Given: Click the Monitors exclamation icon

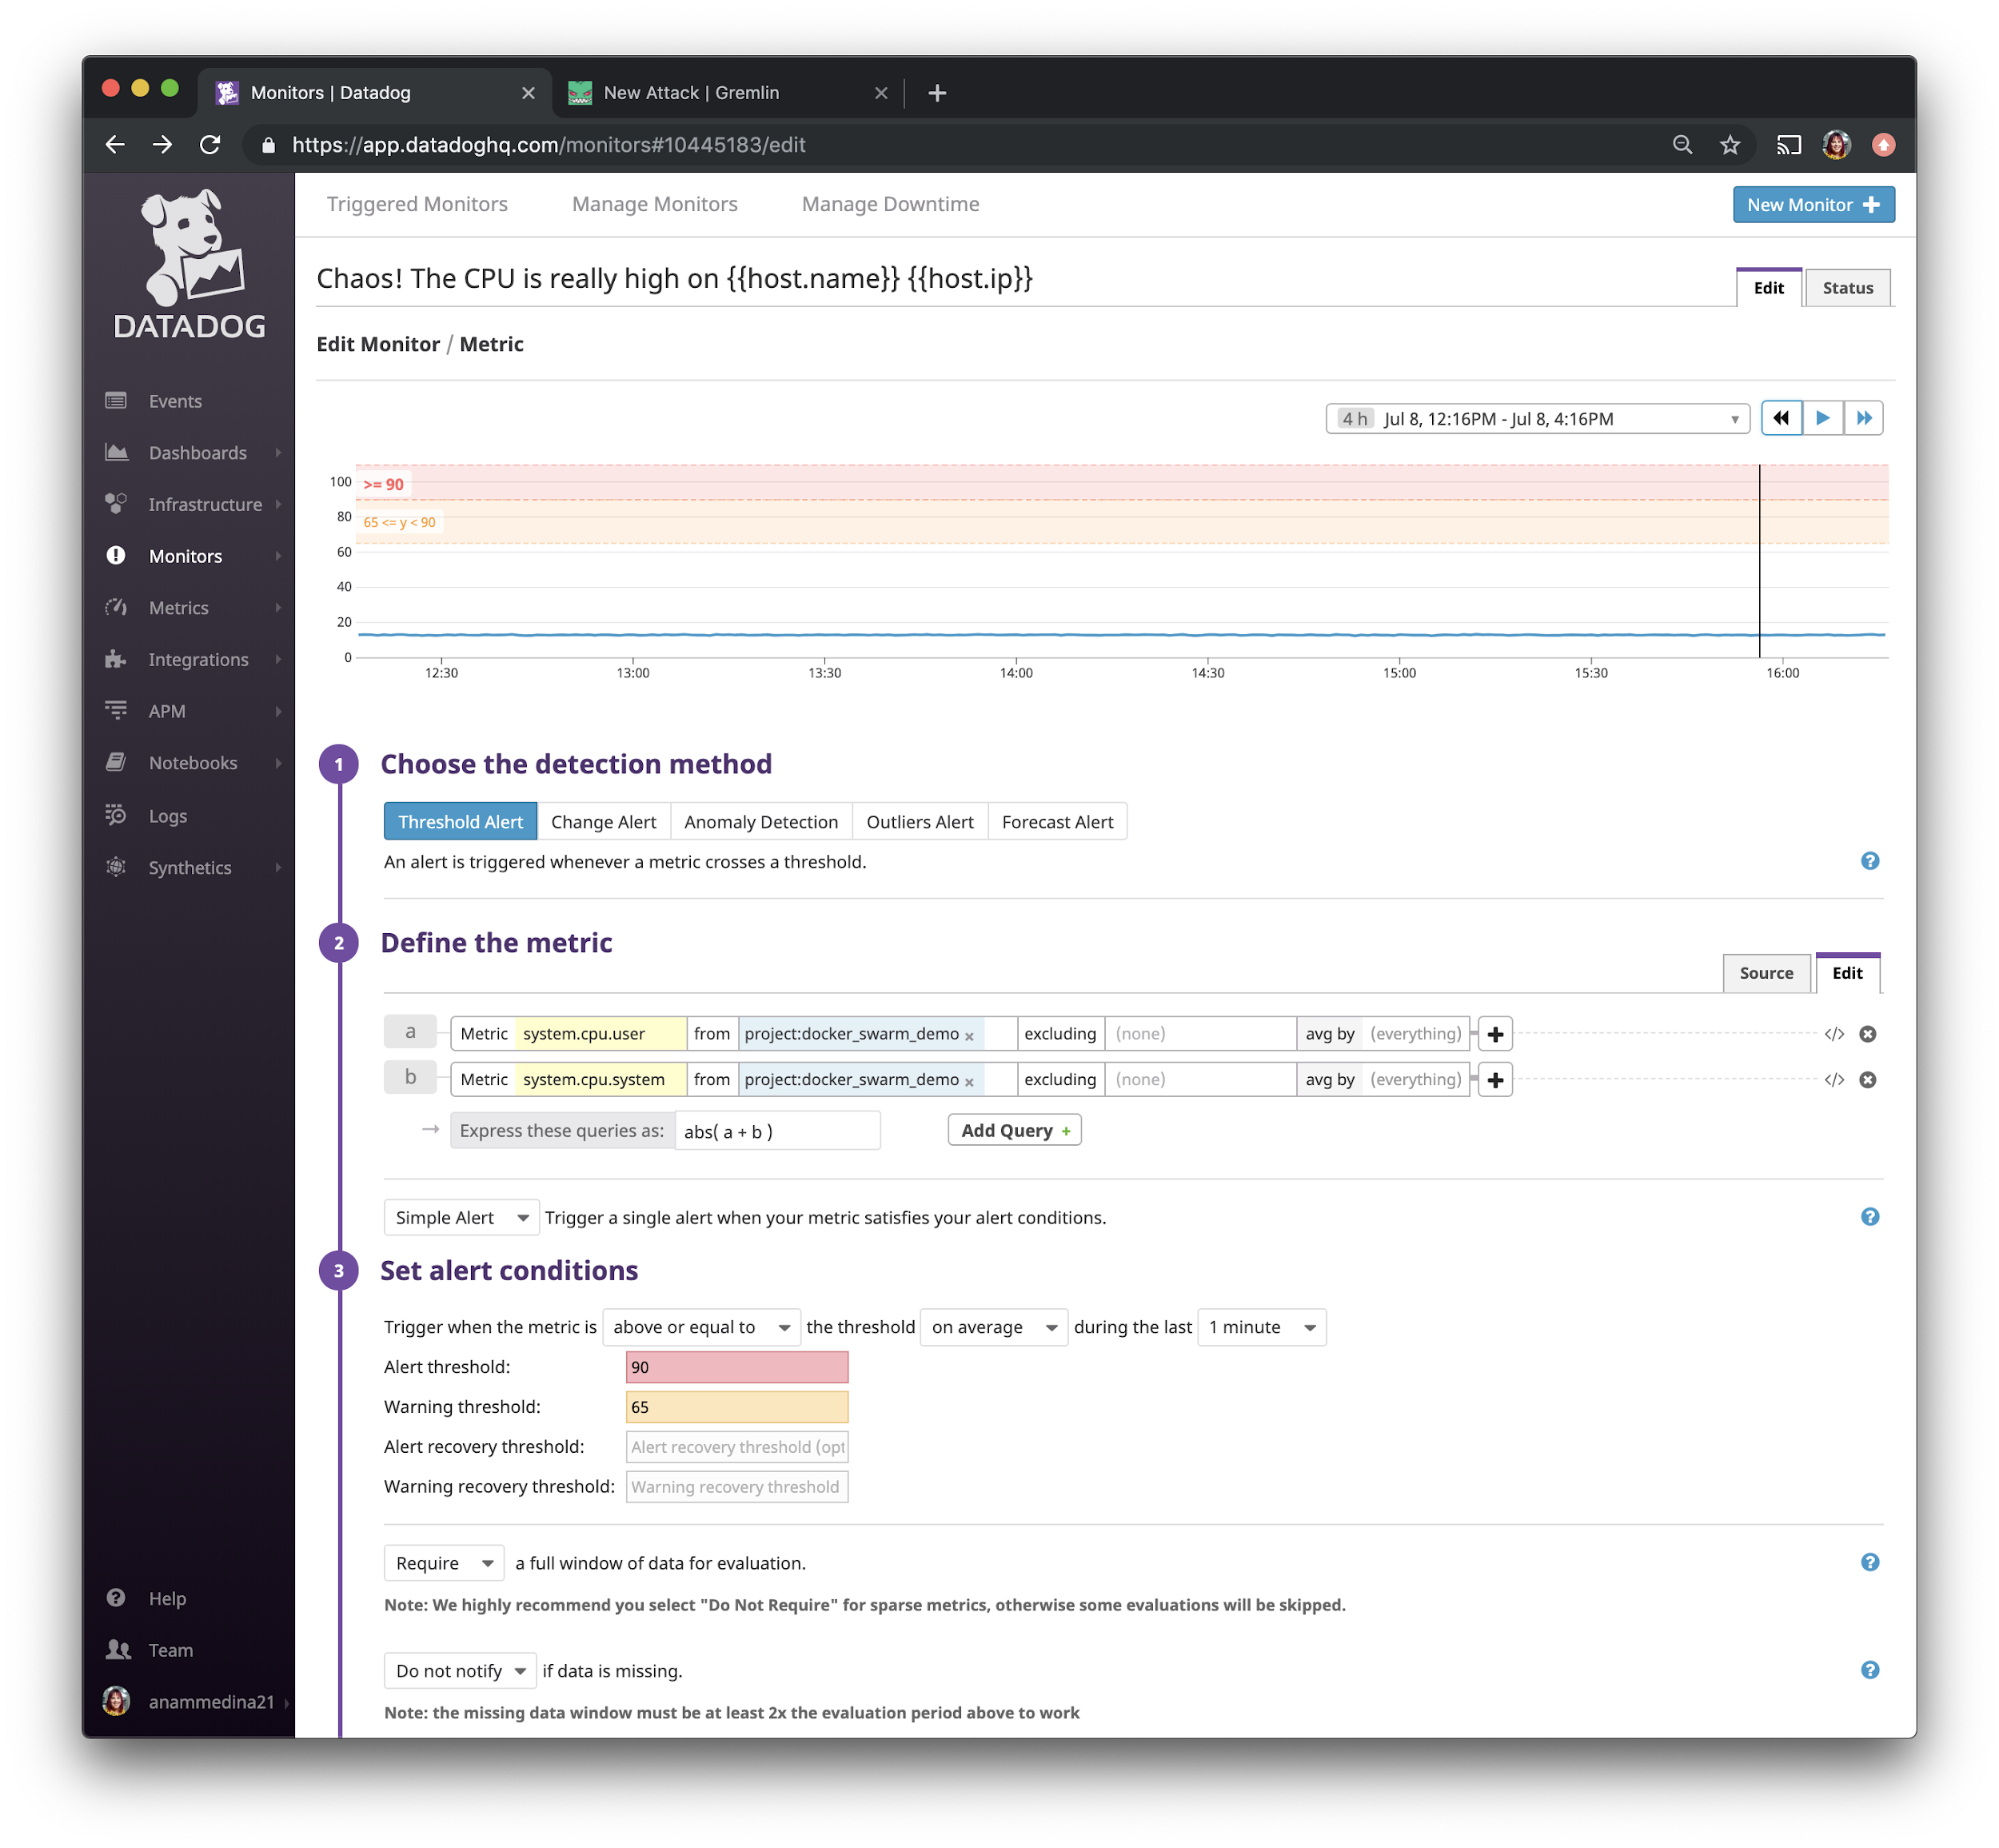Looking at the screenshot, I should click(x=116, y=556).
